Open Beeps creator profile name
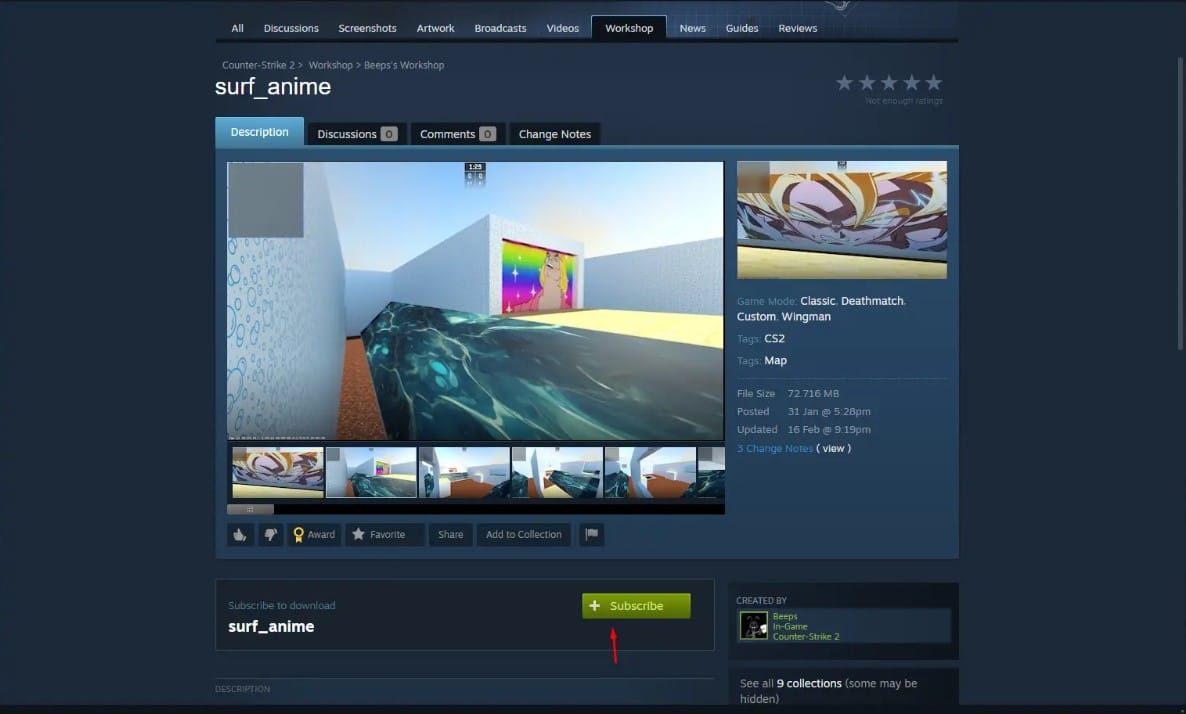 (x=785, y=616)
